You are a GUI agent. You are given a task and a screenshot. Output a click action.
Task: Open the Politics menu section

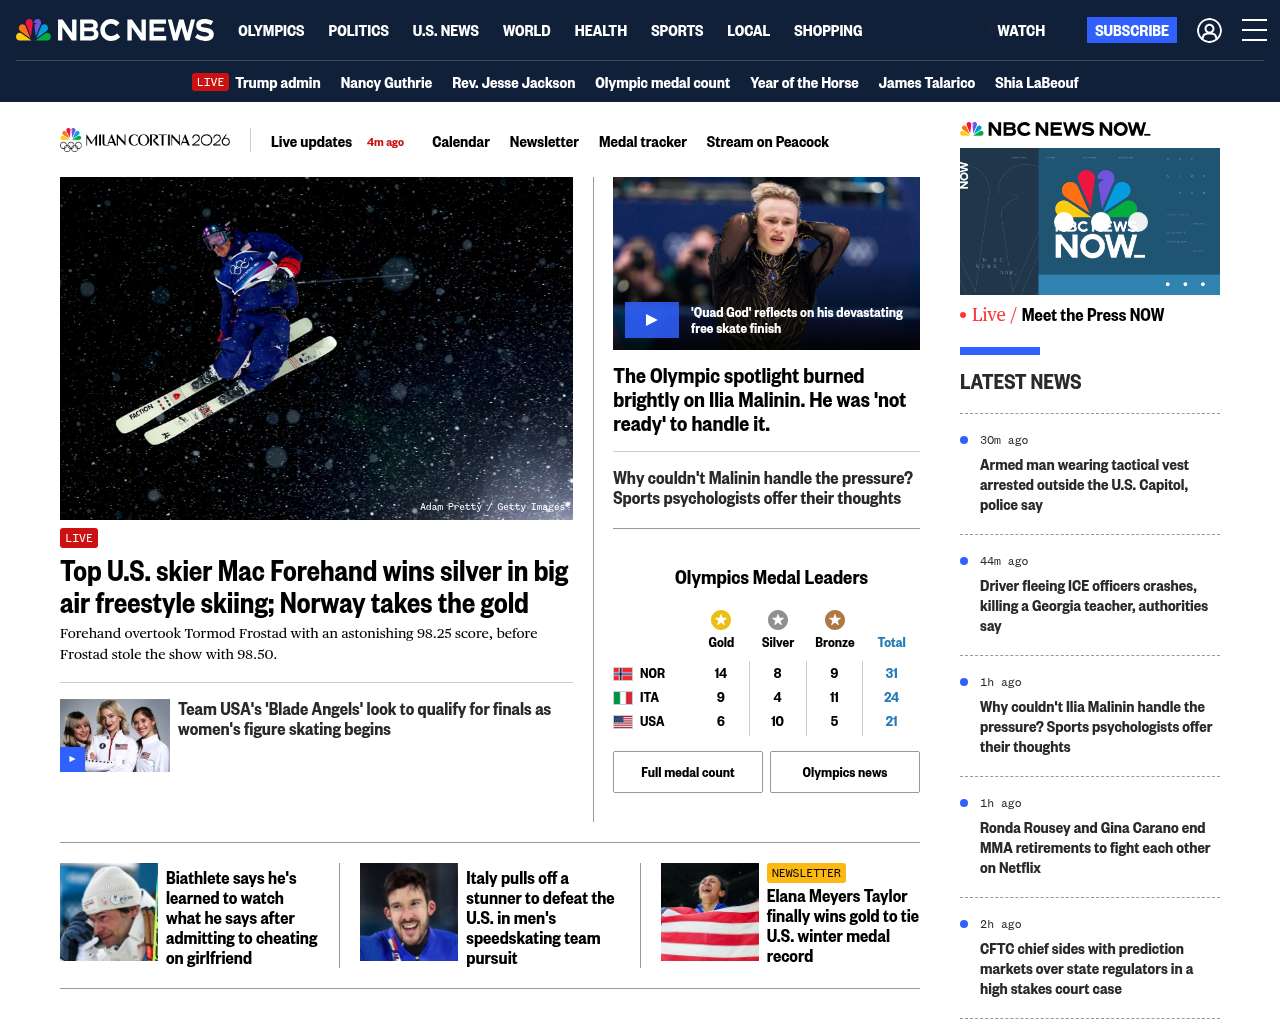pos(358,31)
